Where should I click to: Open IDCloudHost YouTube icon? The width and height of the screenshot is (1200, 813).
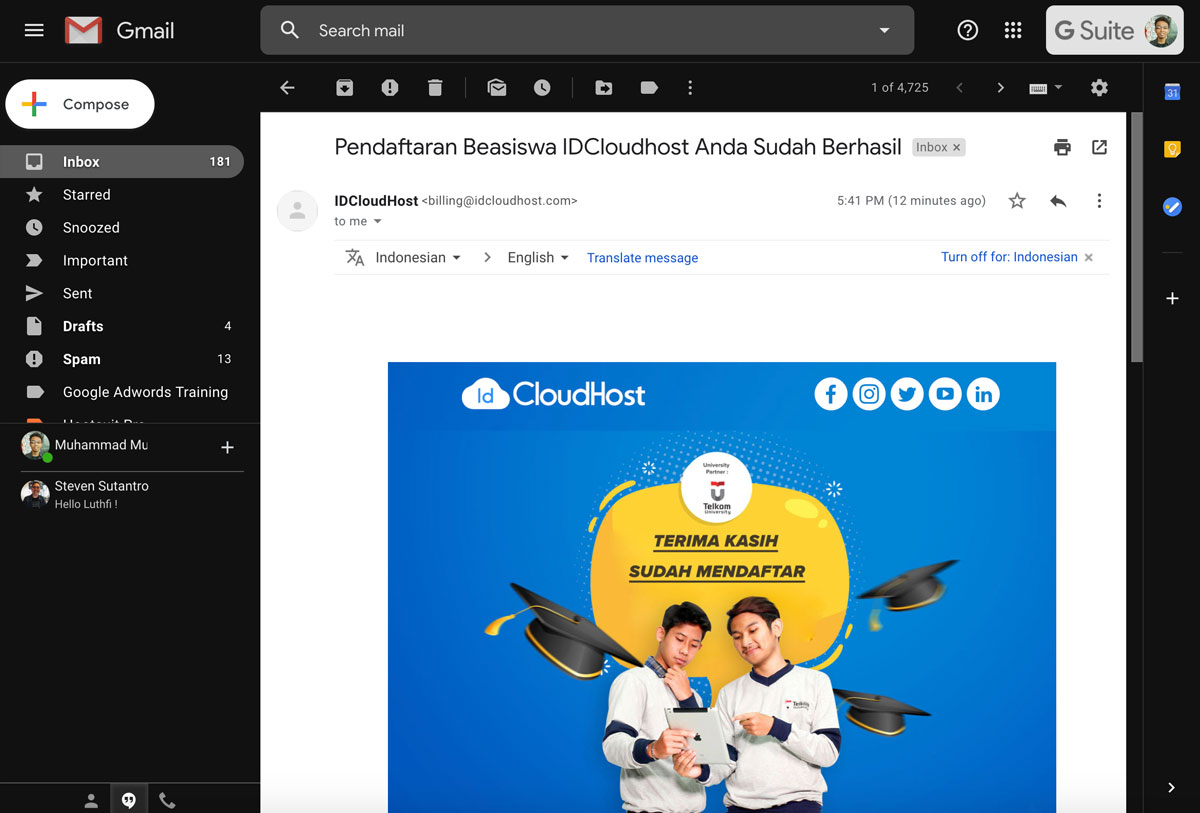(x=945, y=394)
